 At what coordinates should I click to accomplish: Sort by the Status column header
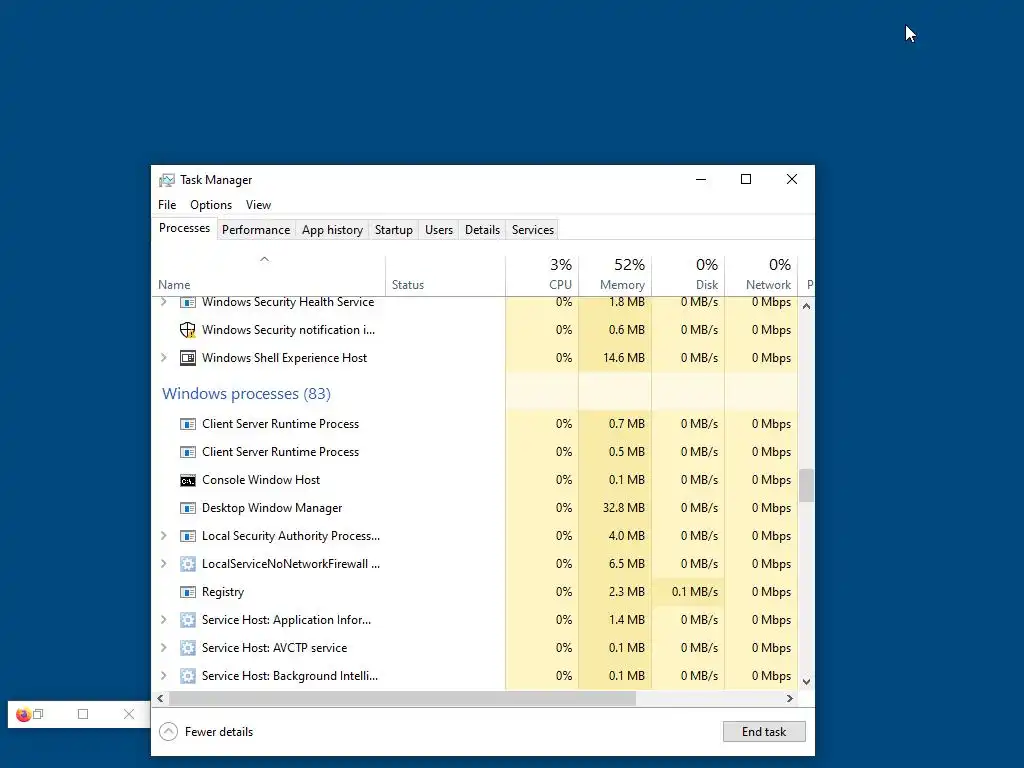445,276
